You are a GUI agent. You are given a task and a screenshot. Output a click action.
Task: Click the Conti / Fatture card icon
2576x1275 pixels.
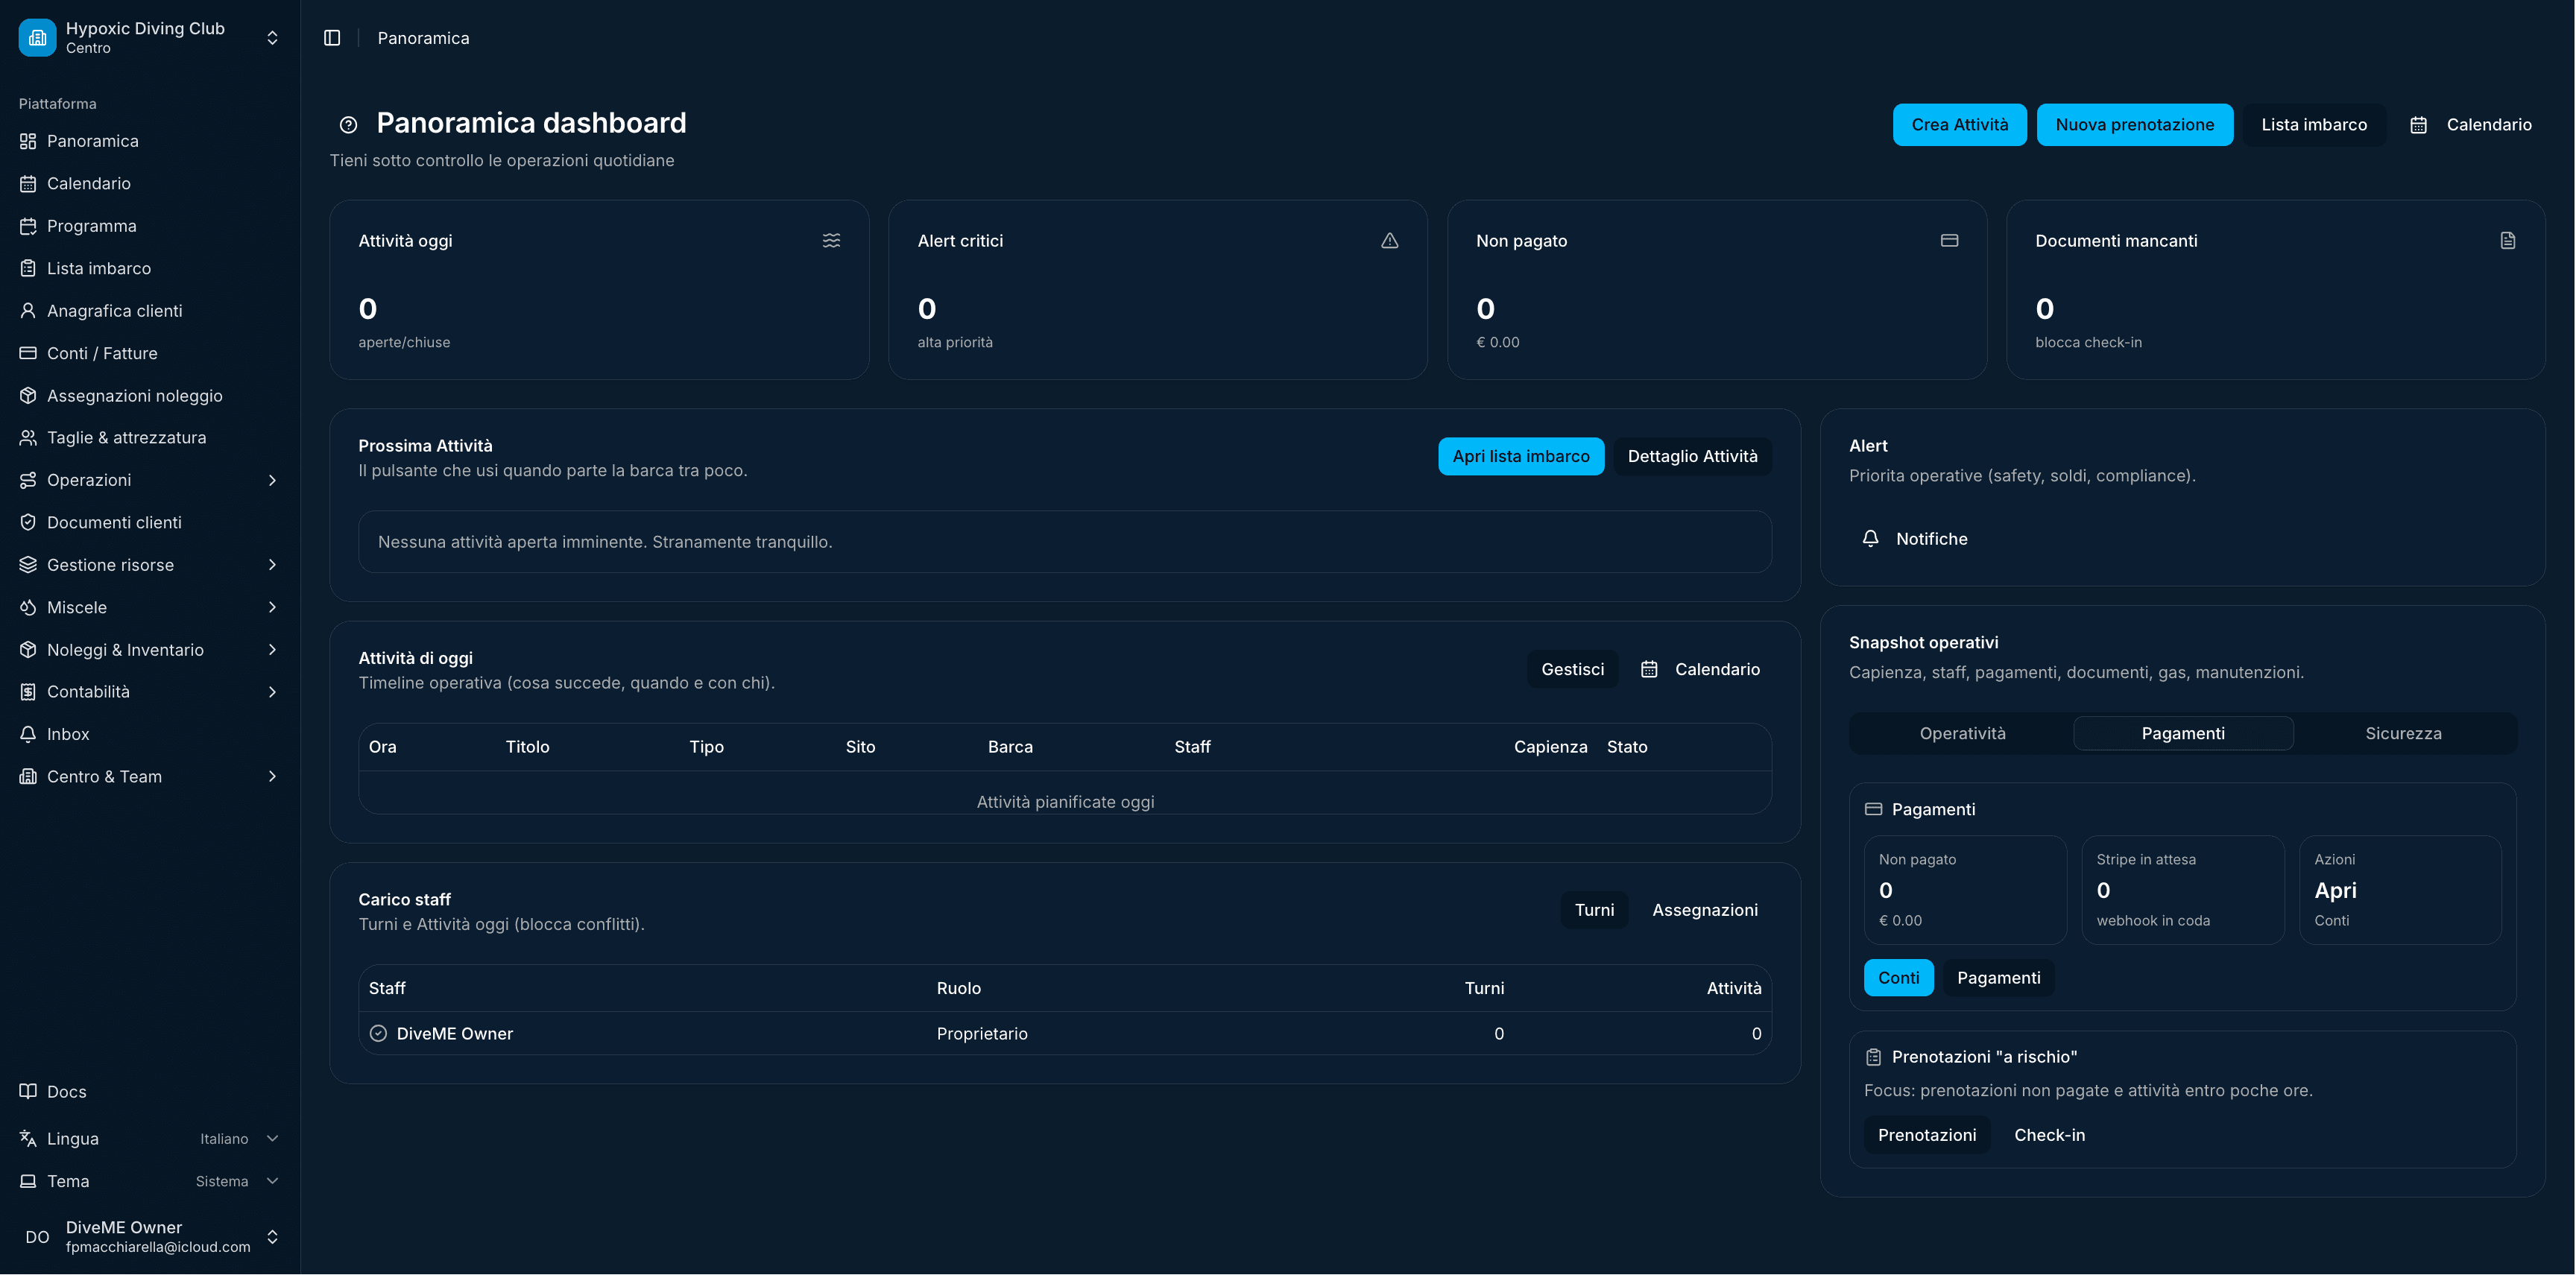coord(28,353)
